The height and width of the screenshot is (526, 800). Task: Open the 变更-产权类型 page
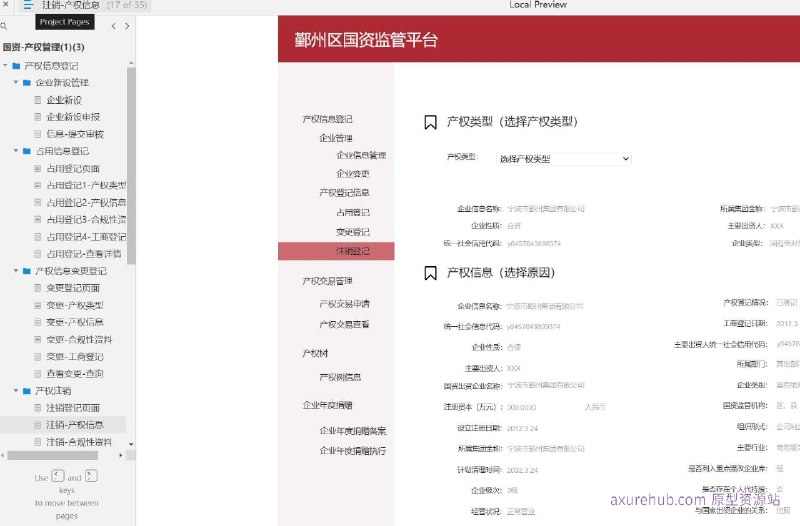point(75,305)
